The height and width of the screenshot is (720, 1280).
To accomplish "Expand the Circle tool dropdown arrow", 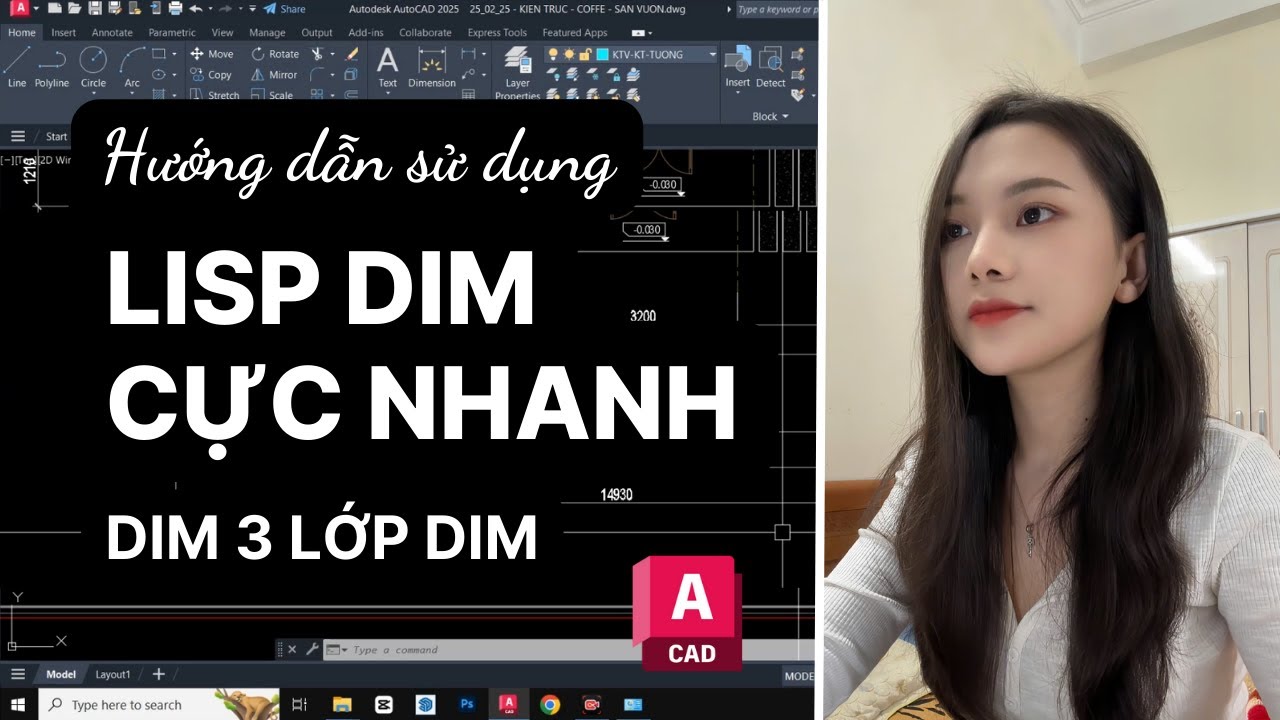I will pos(93,93).
